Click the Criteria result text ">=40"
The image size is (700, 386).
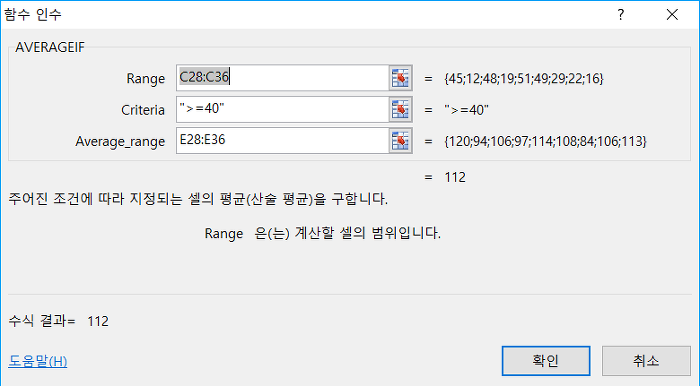pos(467,110)
